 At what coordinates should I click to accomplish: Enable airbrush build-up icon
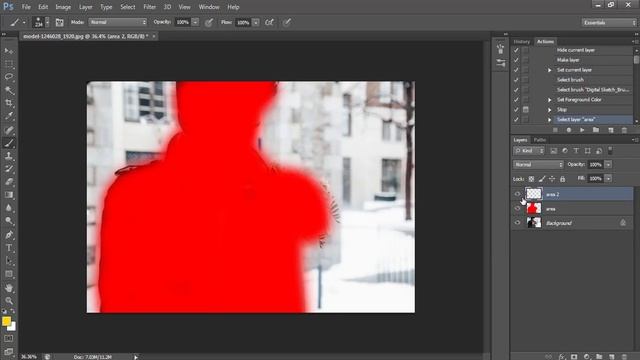(x=269, y=22)
